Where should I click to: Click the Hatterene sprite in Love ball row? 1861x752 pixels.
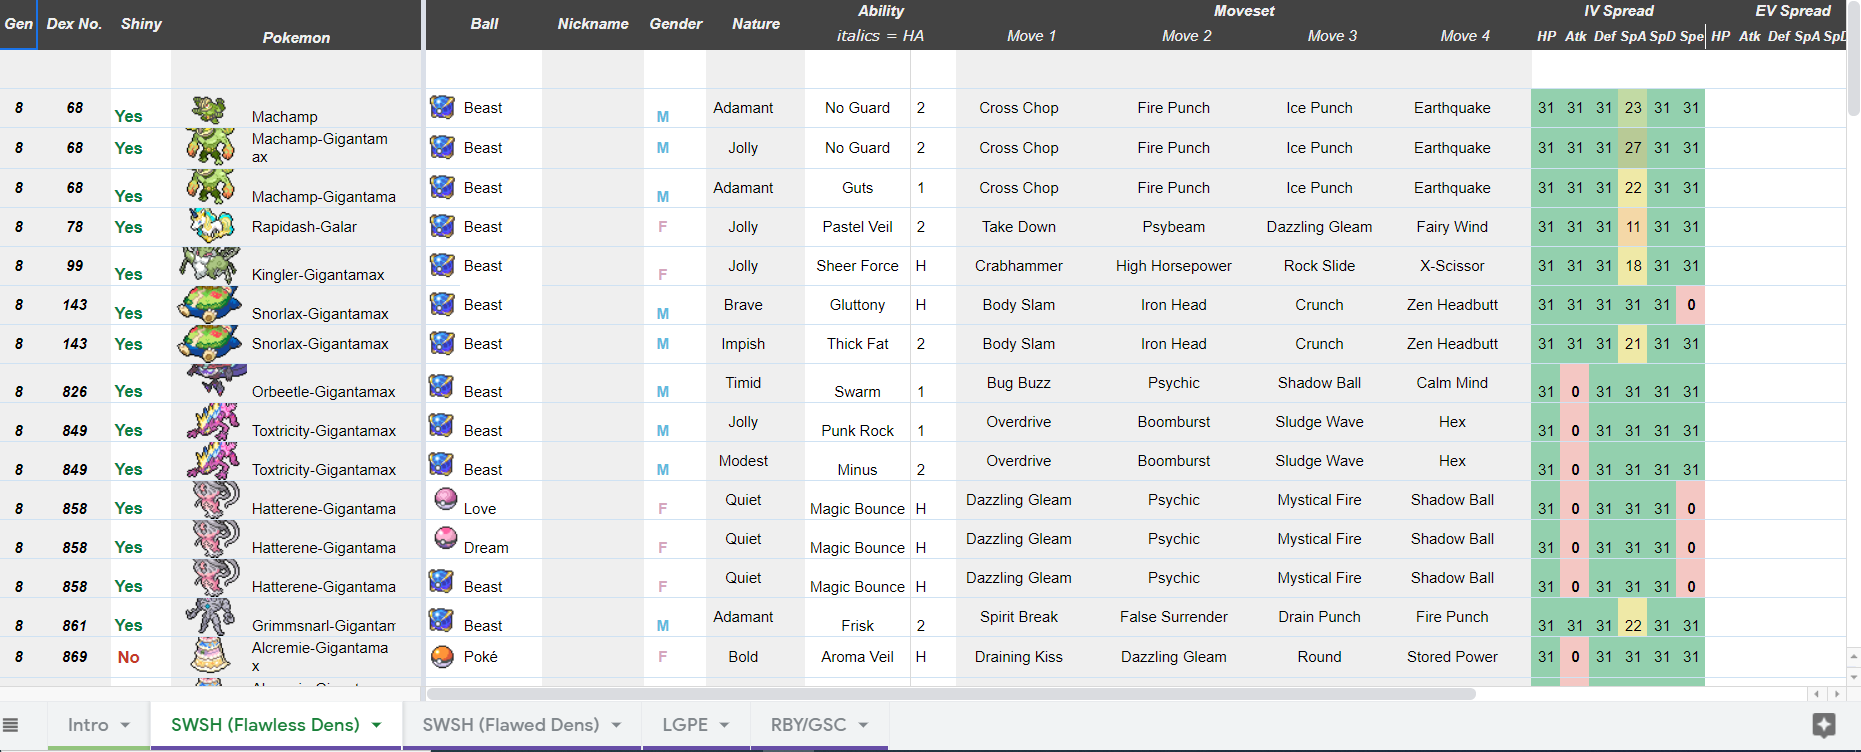(215, 499)
